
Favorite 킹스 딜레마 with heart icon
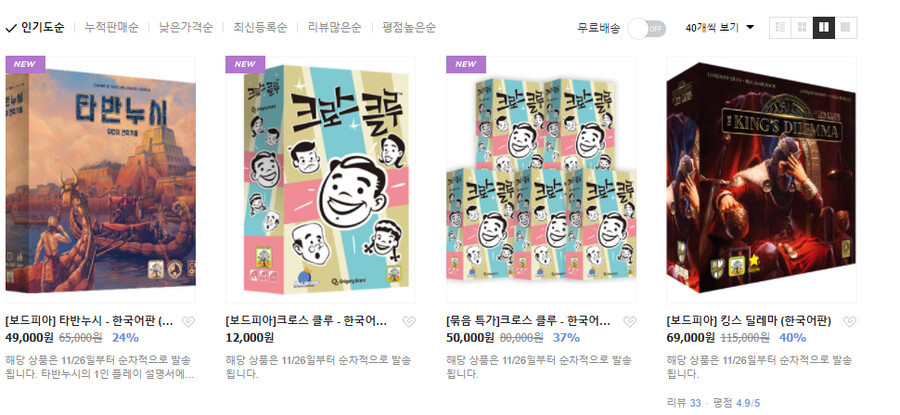point(850,321)
